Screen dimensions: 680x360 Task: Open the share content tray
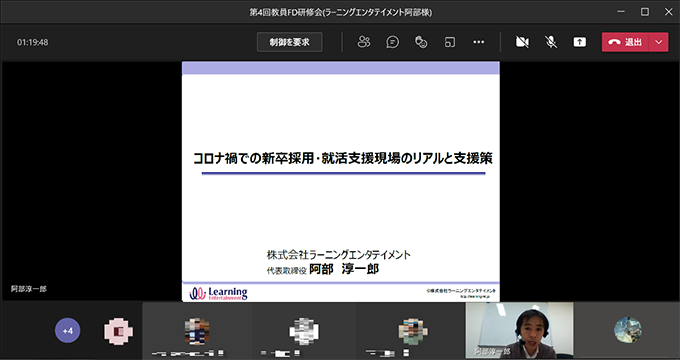579,42
